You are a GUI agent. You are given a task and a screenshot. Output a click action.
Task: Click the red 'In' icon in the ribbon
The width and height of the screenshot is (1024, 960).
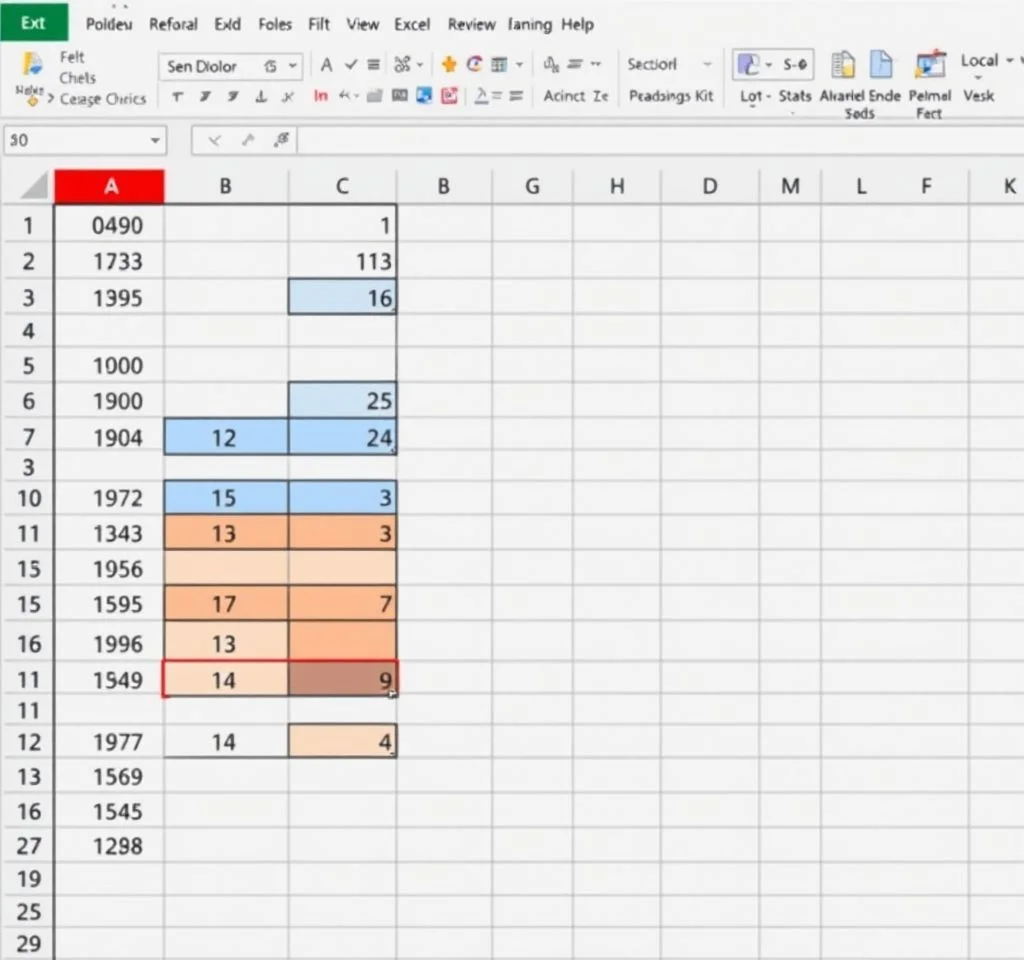point(320,96)
